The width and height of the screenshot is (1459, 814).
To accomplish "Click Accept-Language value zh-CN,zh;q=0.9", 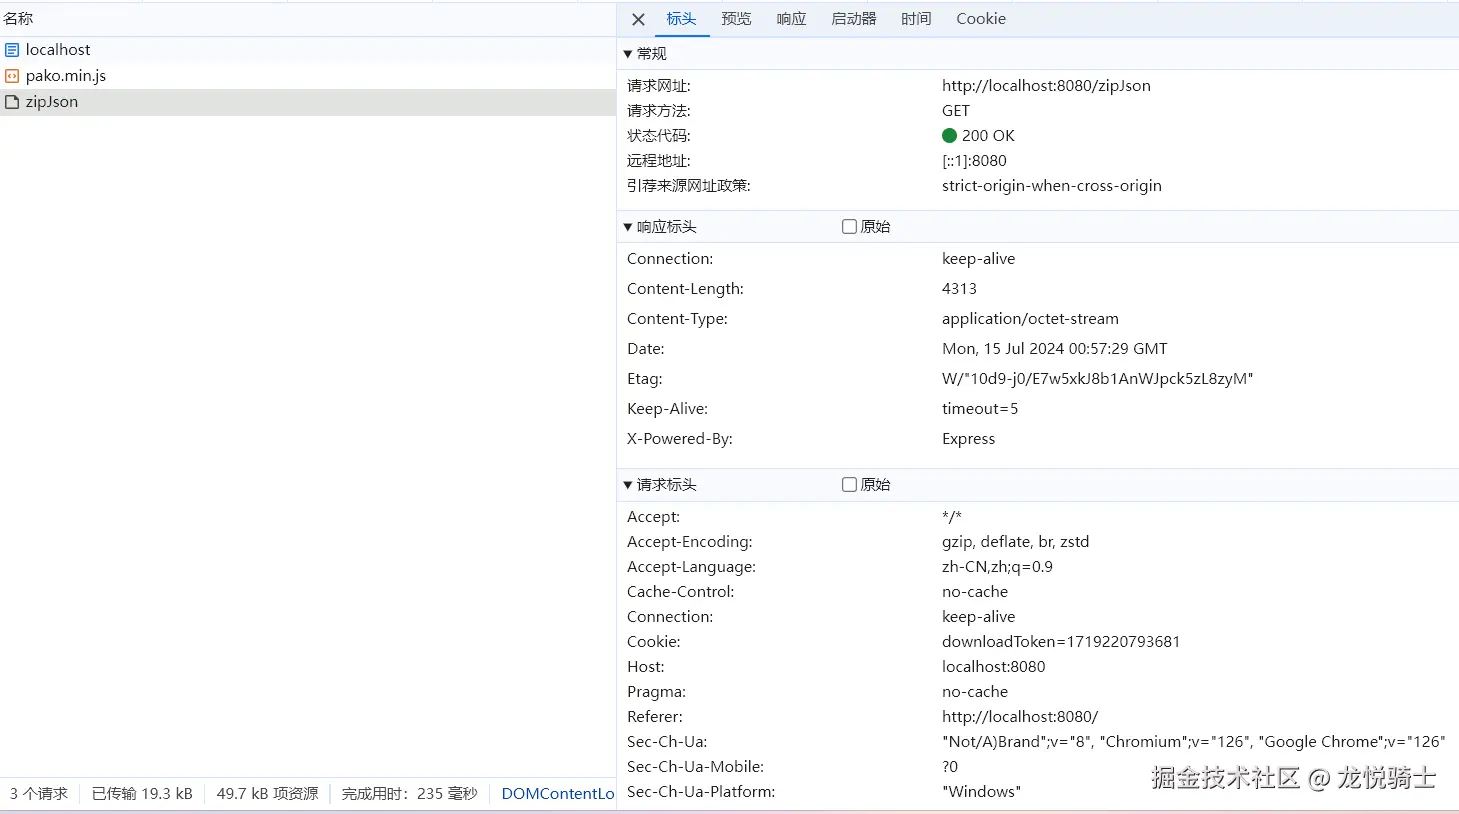I will tap(997, 567).
